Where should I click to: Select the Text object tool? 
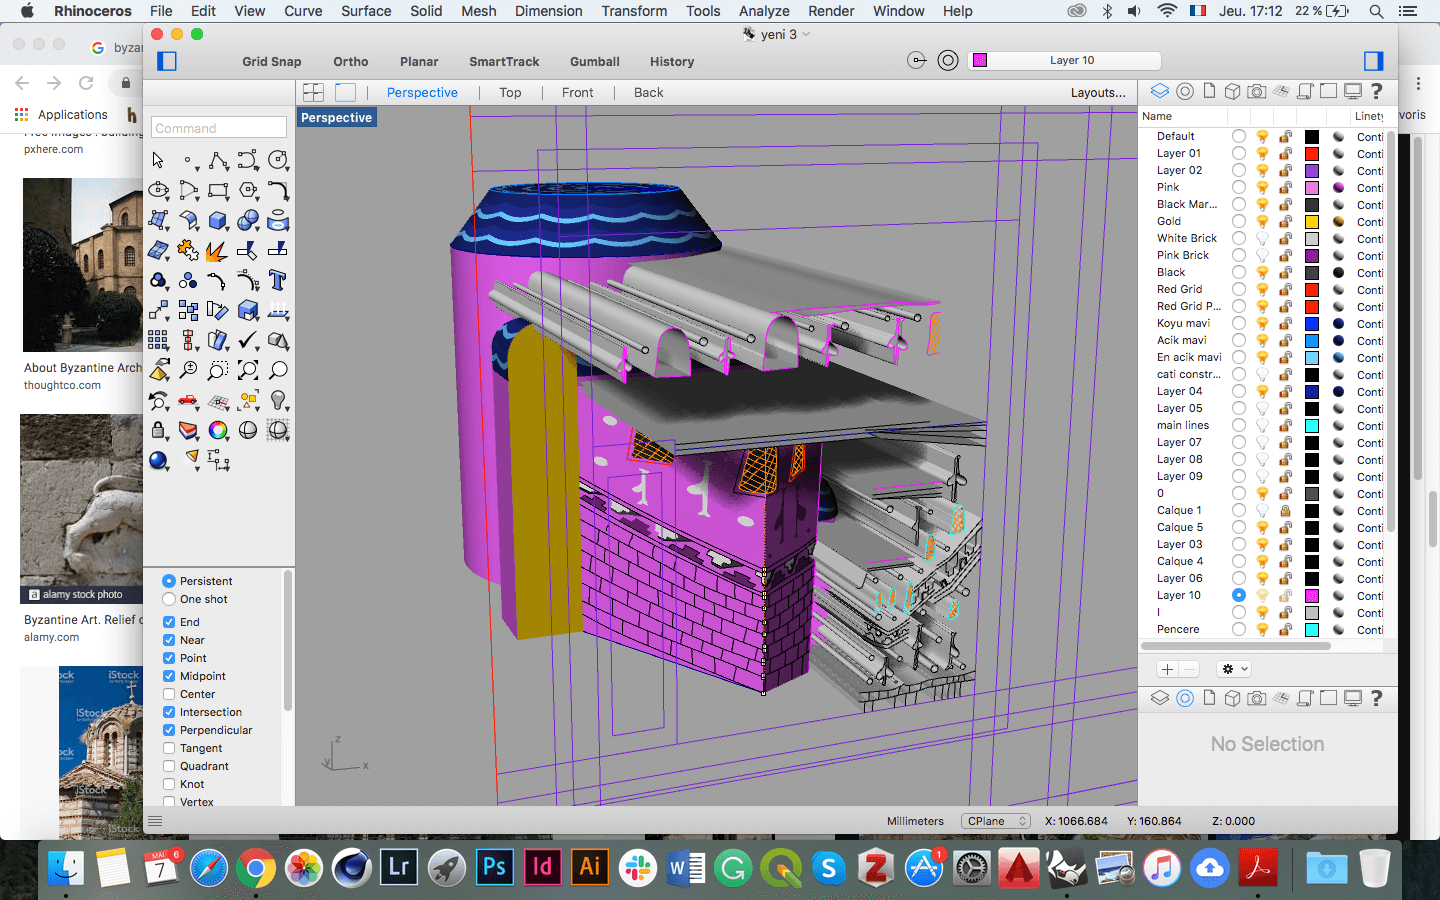click(x=278, y=280)
